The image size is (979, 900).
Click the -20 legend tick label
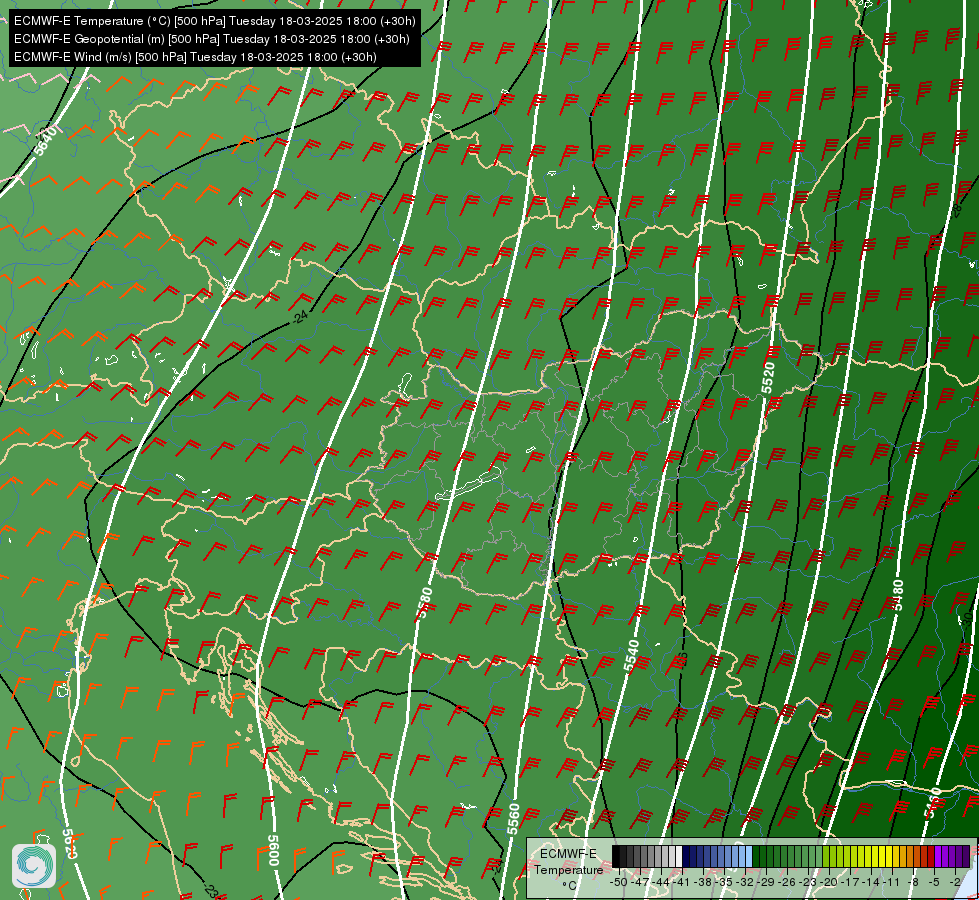[829, 882]
